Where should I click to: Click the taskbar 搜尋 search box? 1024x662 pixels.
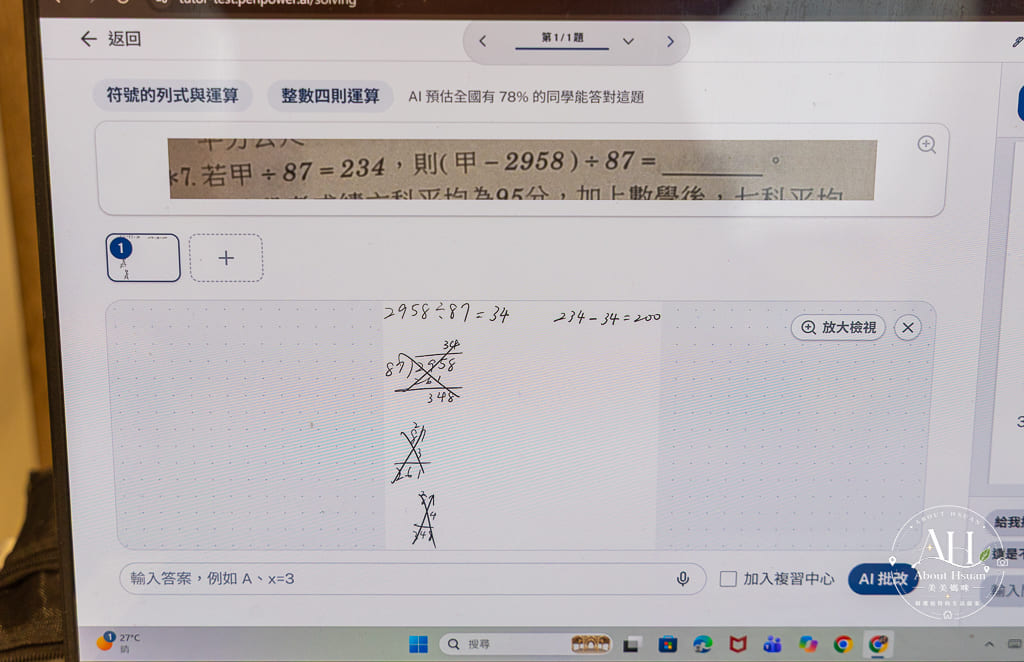[526, 644]
